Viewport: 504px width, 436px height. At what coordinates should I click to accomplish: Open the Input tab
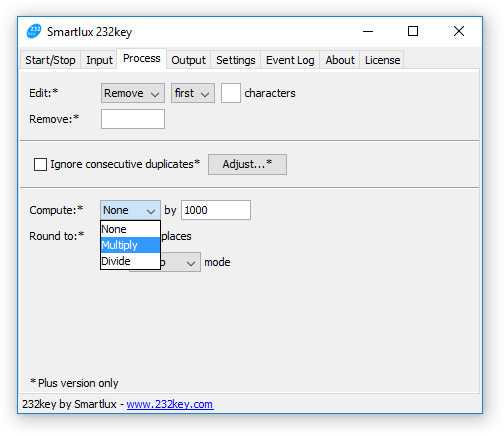tap(99, 60)
